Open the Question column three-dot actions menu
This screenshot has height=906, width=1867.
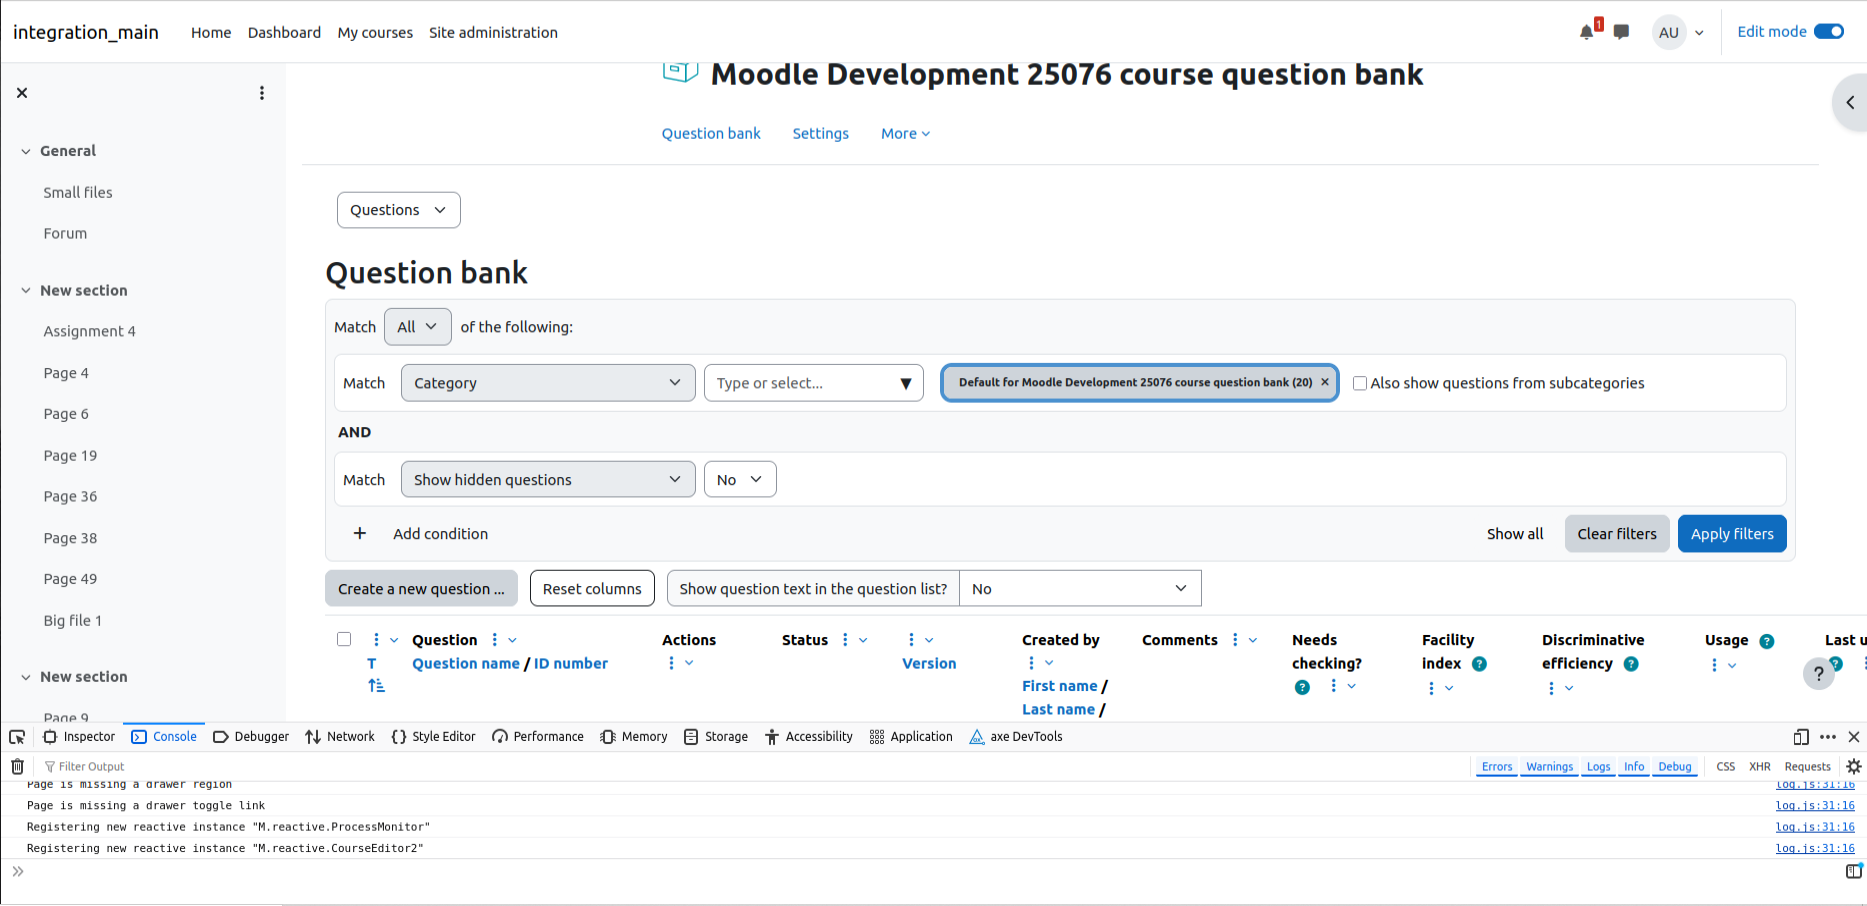click(x=495, y=640)
